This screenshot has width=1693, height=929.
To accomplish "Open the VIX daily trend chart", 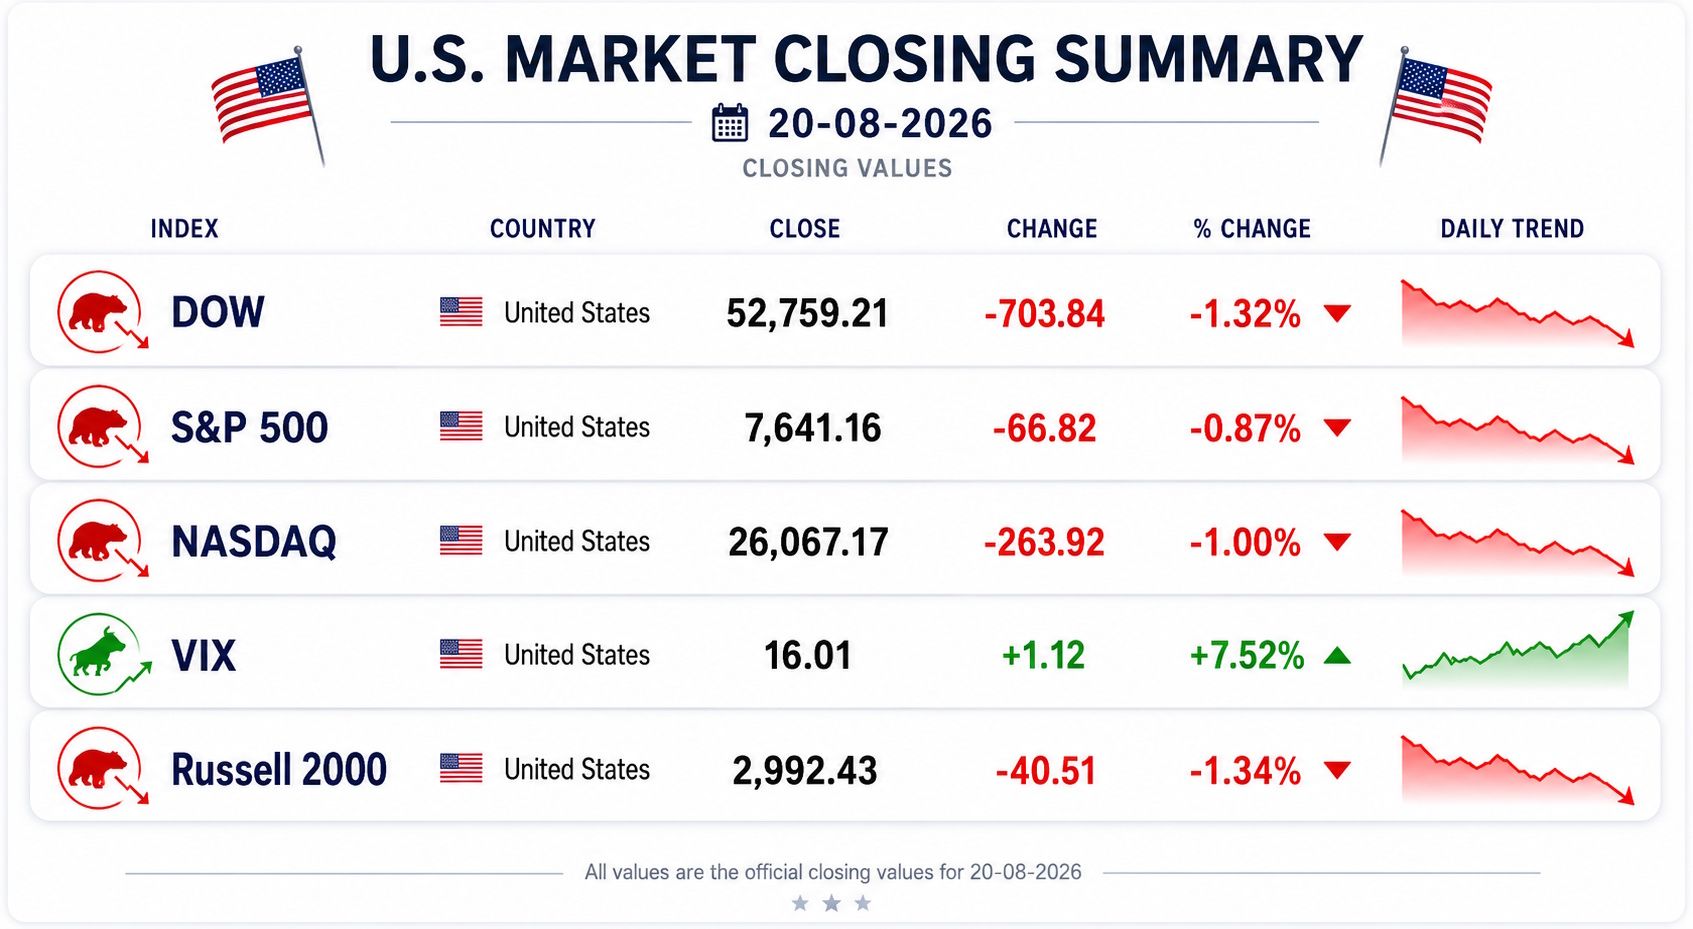I will pos(1518,650).
